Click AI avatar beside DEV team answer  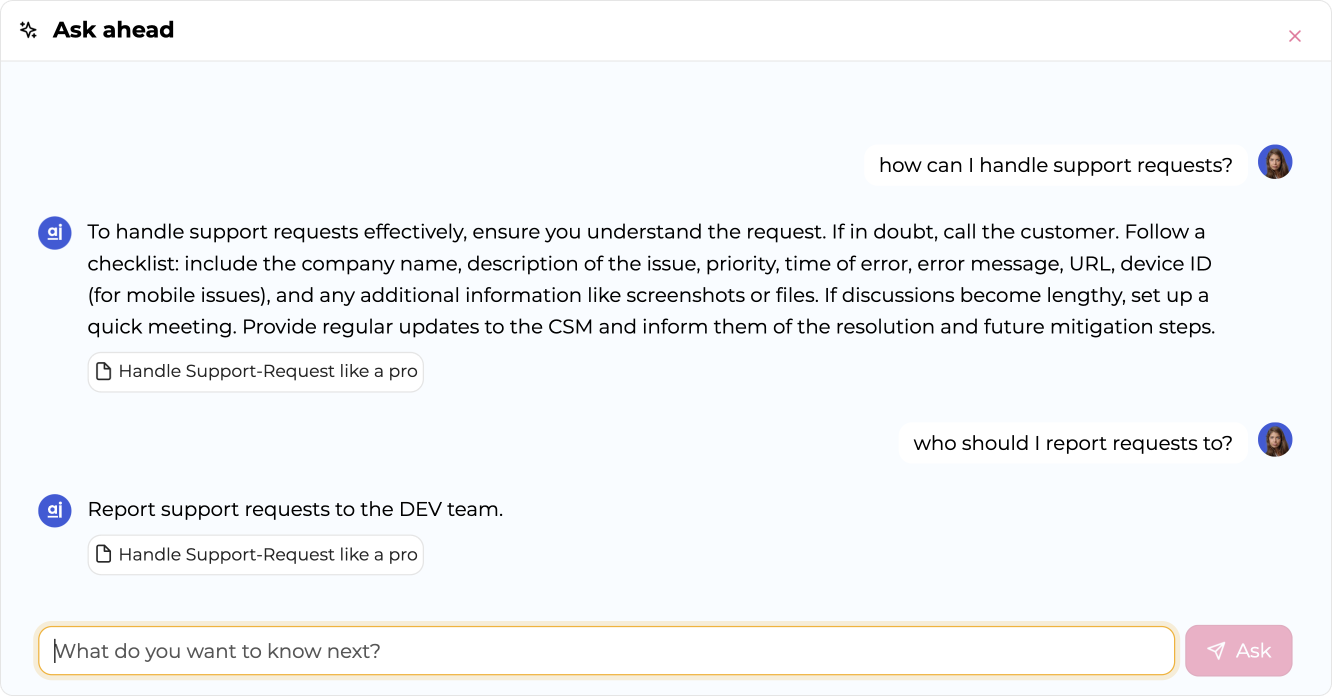55,510
